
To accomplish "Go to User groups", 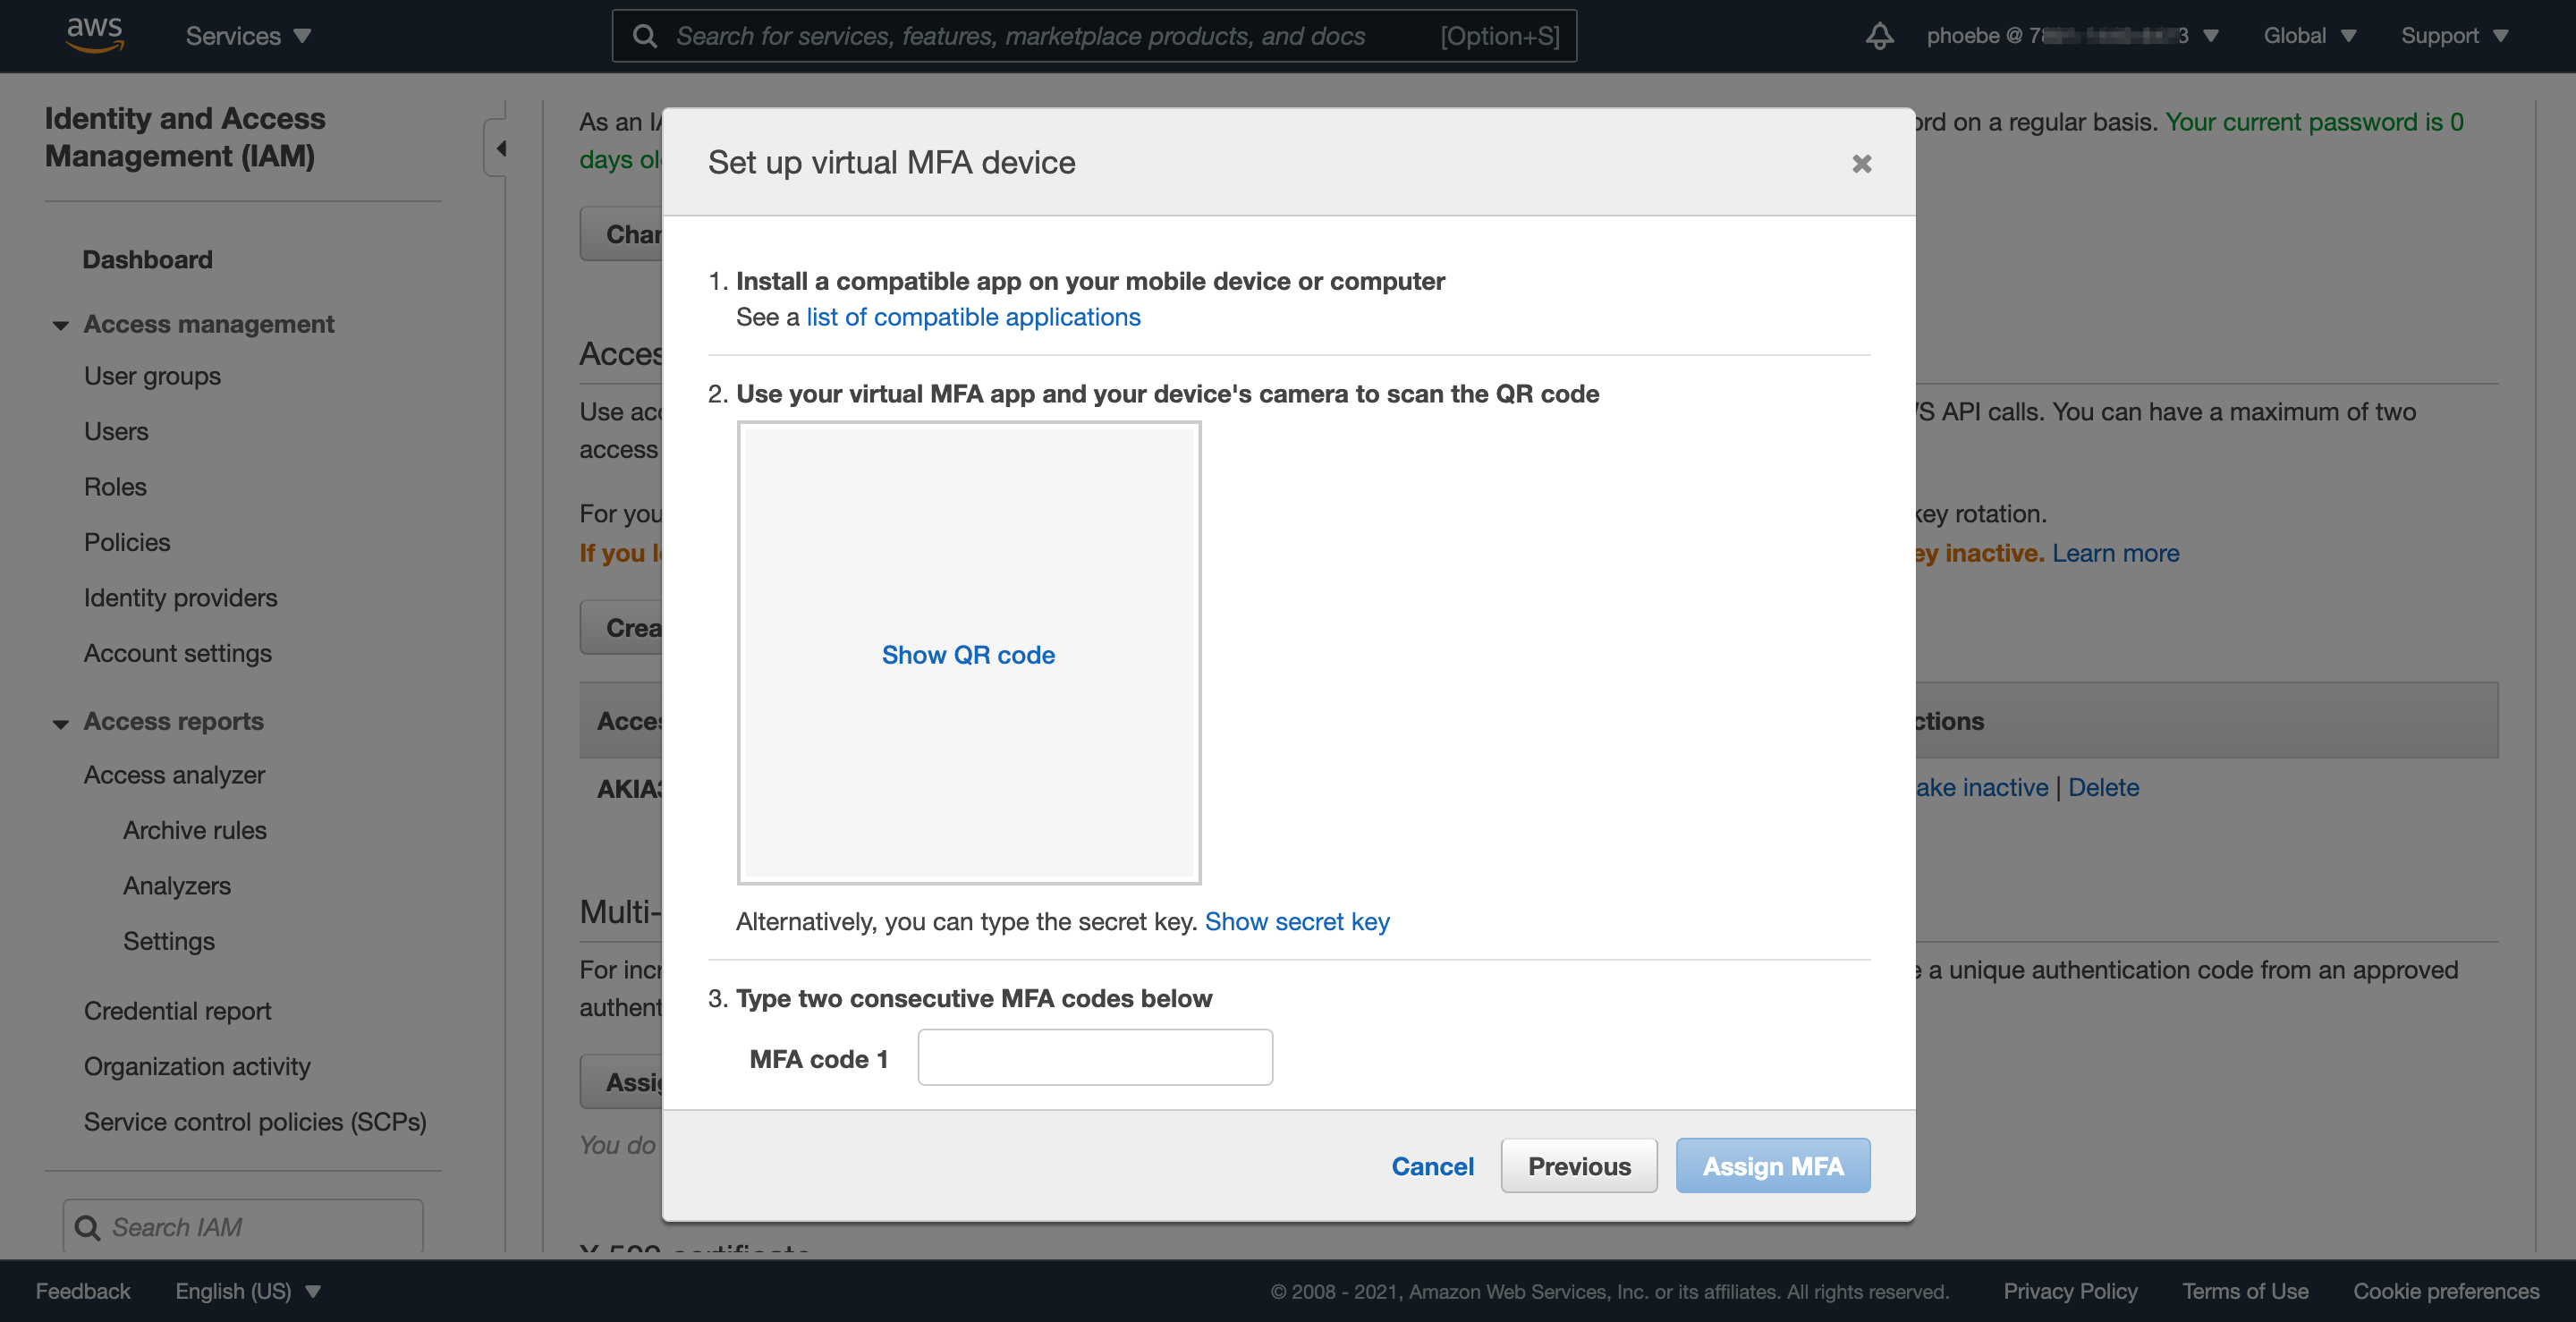I will coord(152,376).
